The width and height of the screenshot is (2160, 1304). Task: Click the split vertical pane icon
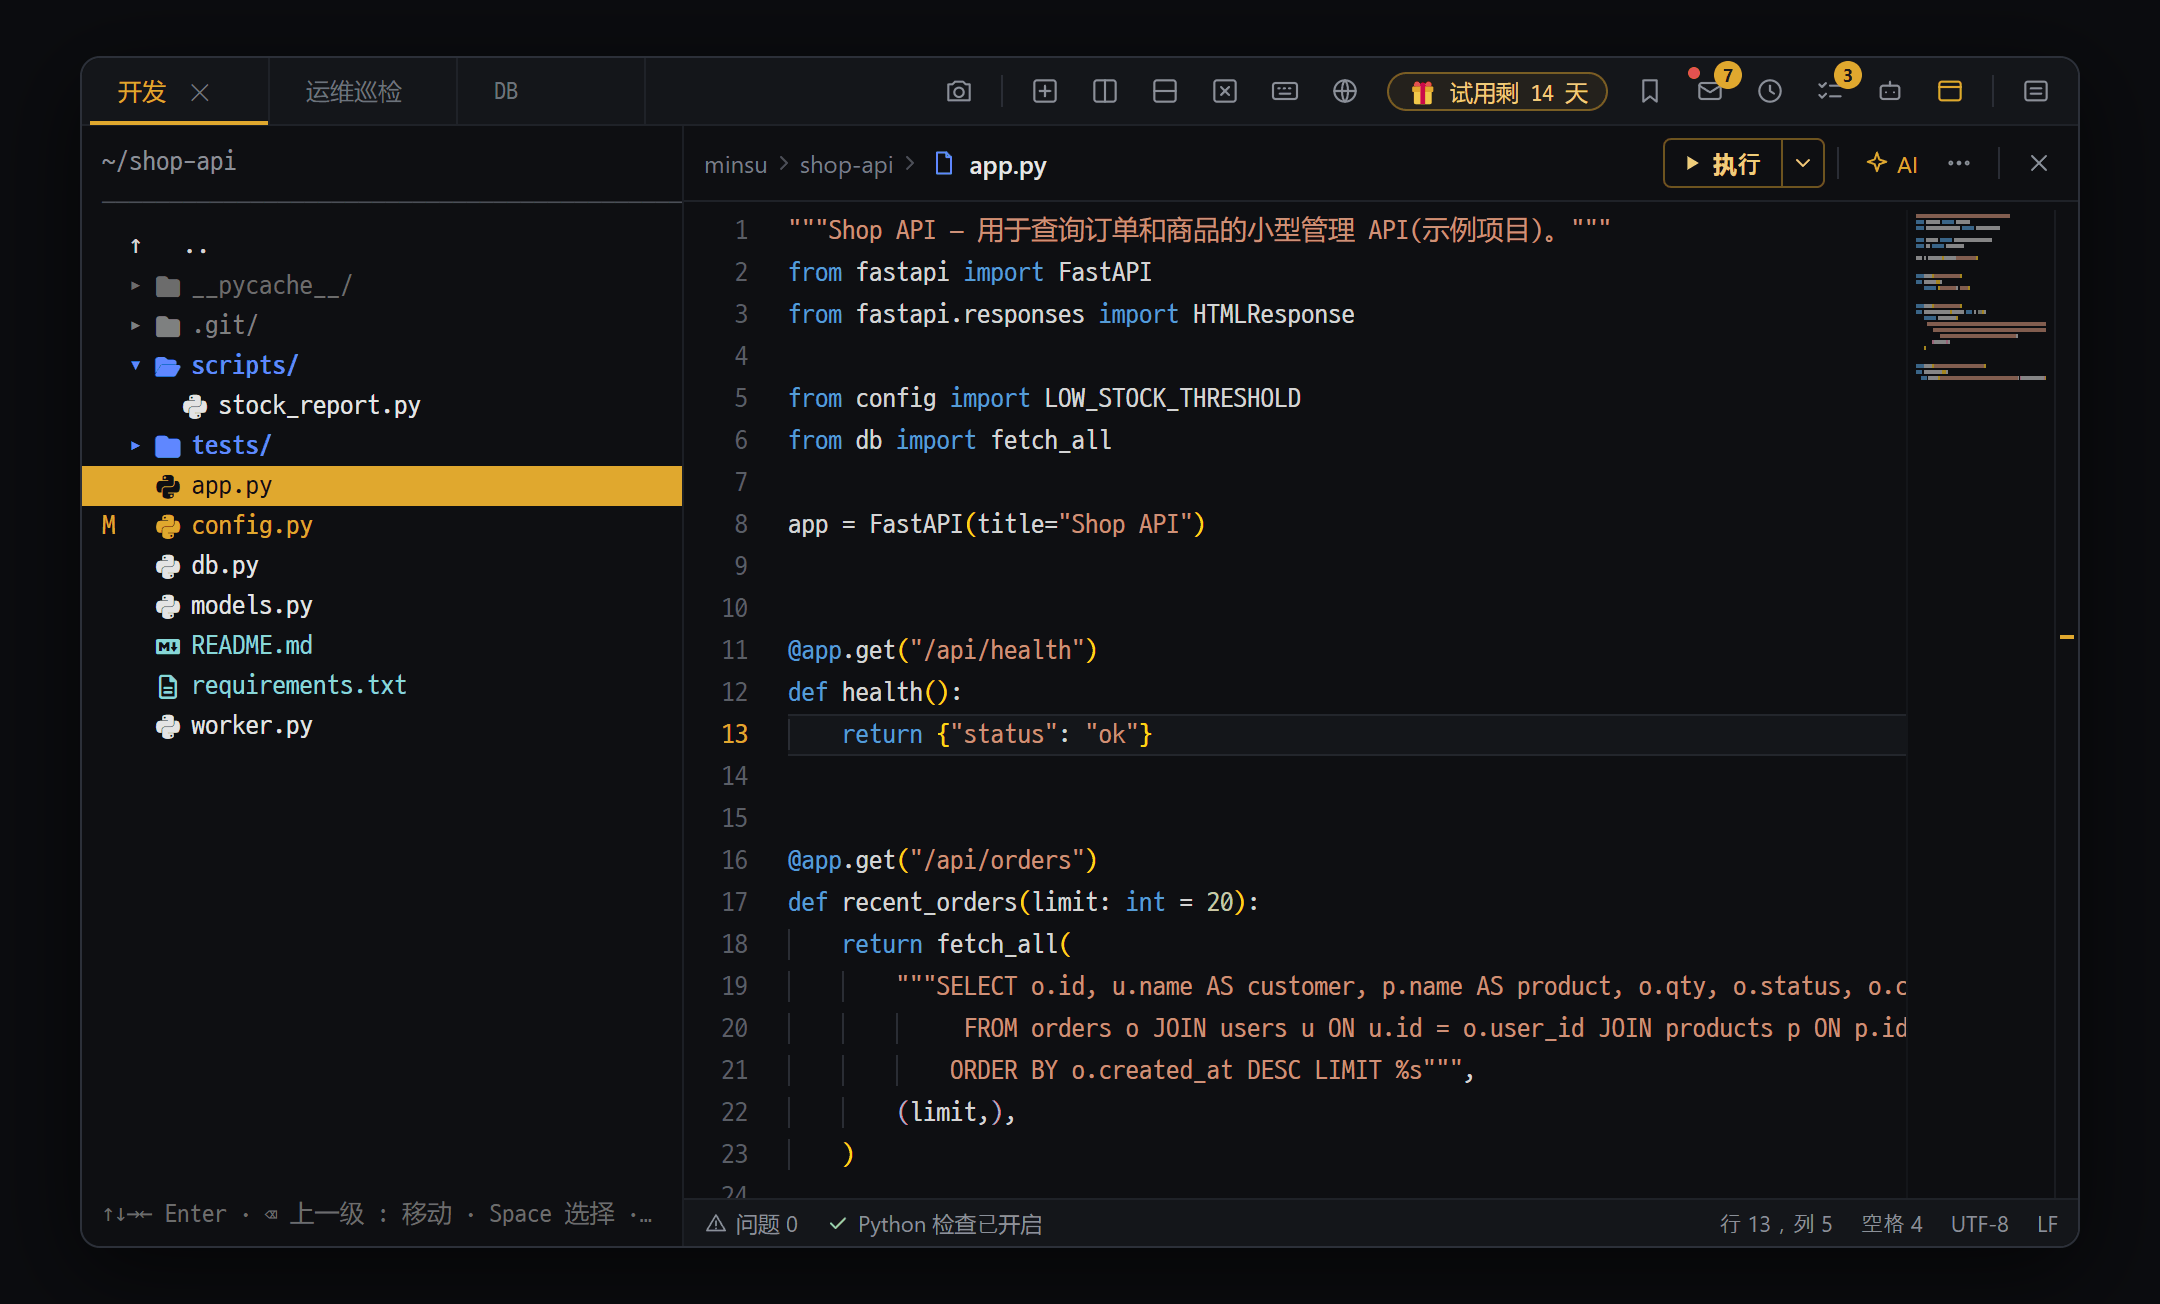1105,92
